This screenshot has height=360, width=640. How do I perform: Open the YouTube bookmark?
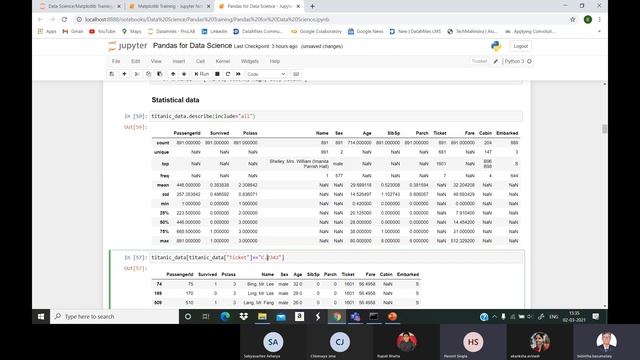(102, 31)
